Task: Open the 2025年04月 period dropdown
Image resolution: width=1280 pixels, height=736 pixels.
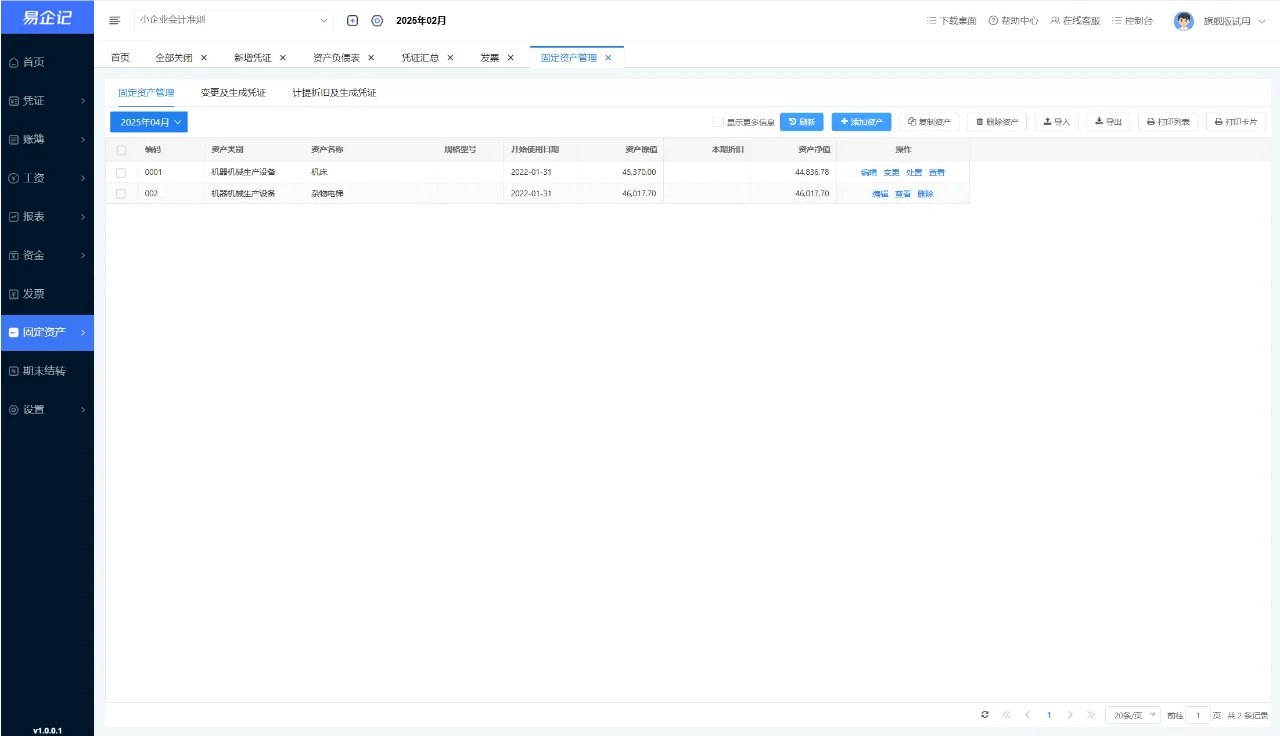Action: click(x=149, y=122)
